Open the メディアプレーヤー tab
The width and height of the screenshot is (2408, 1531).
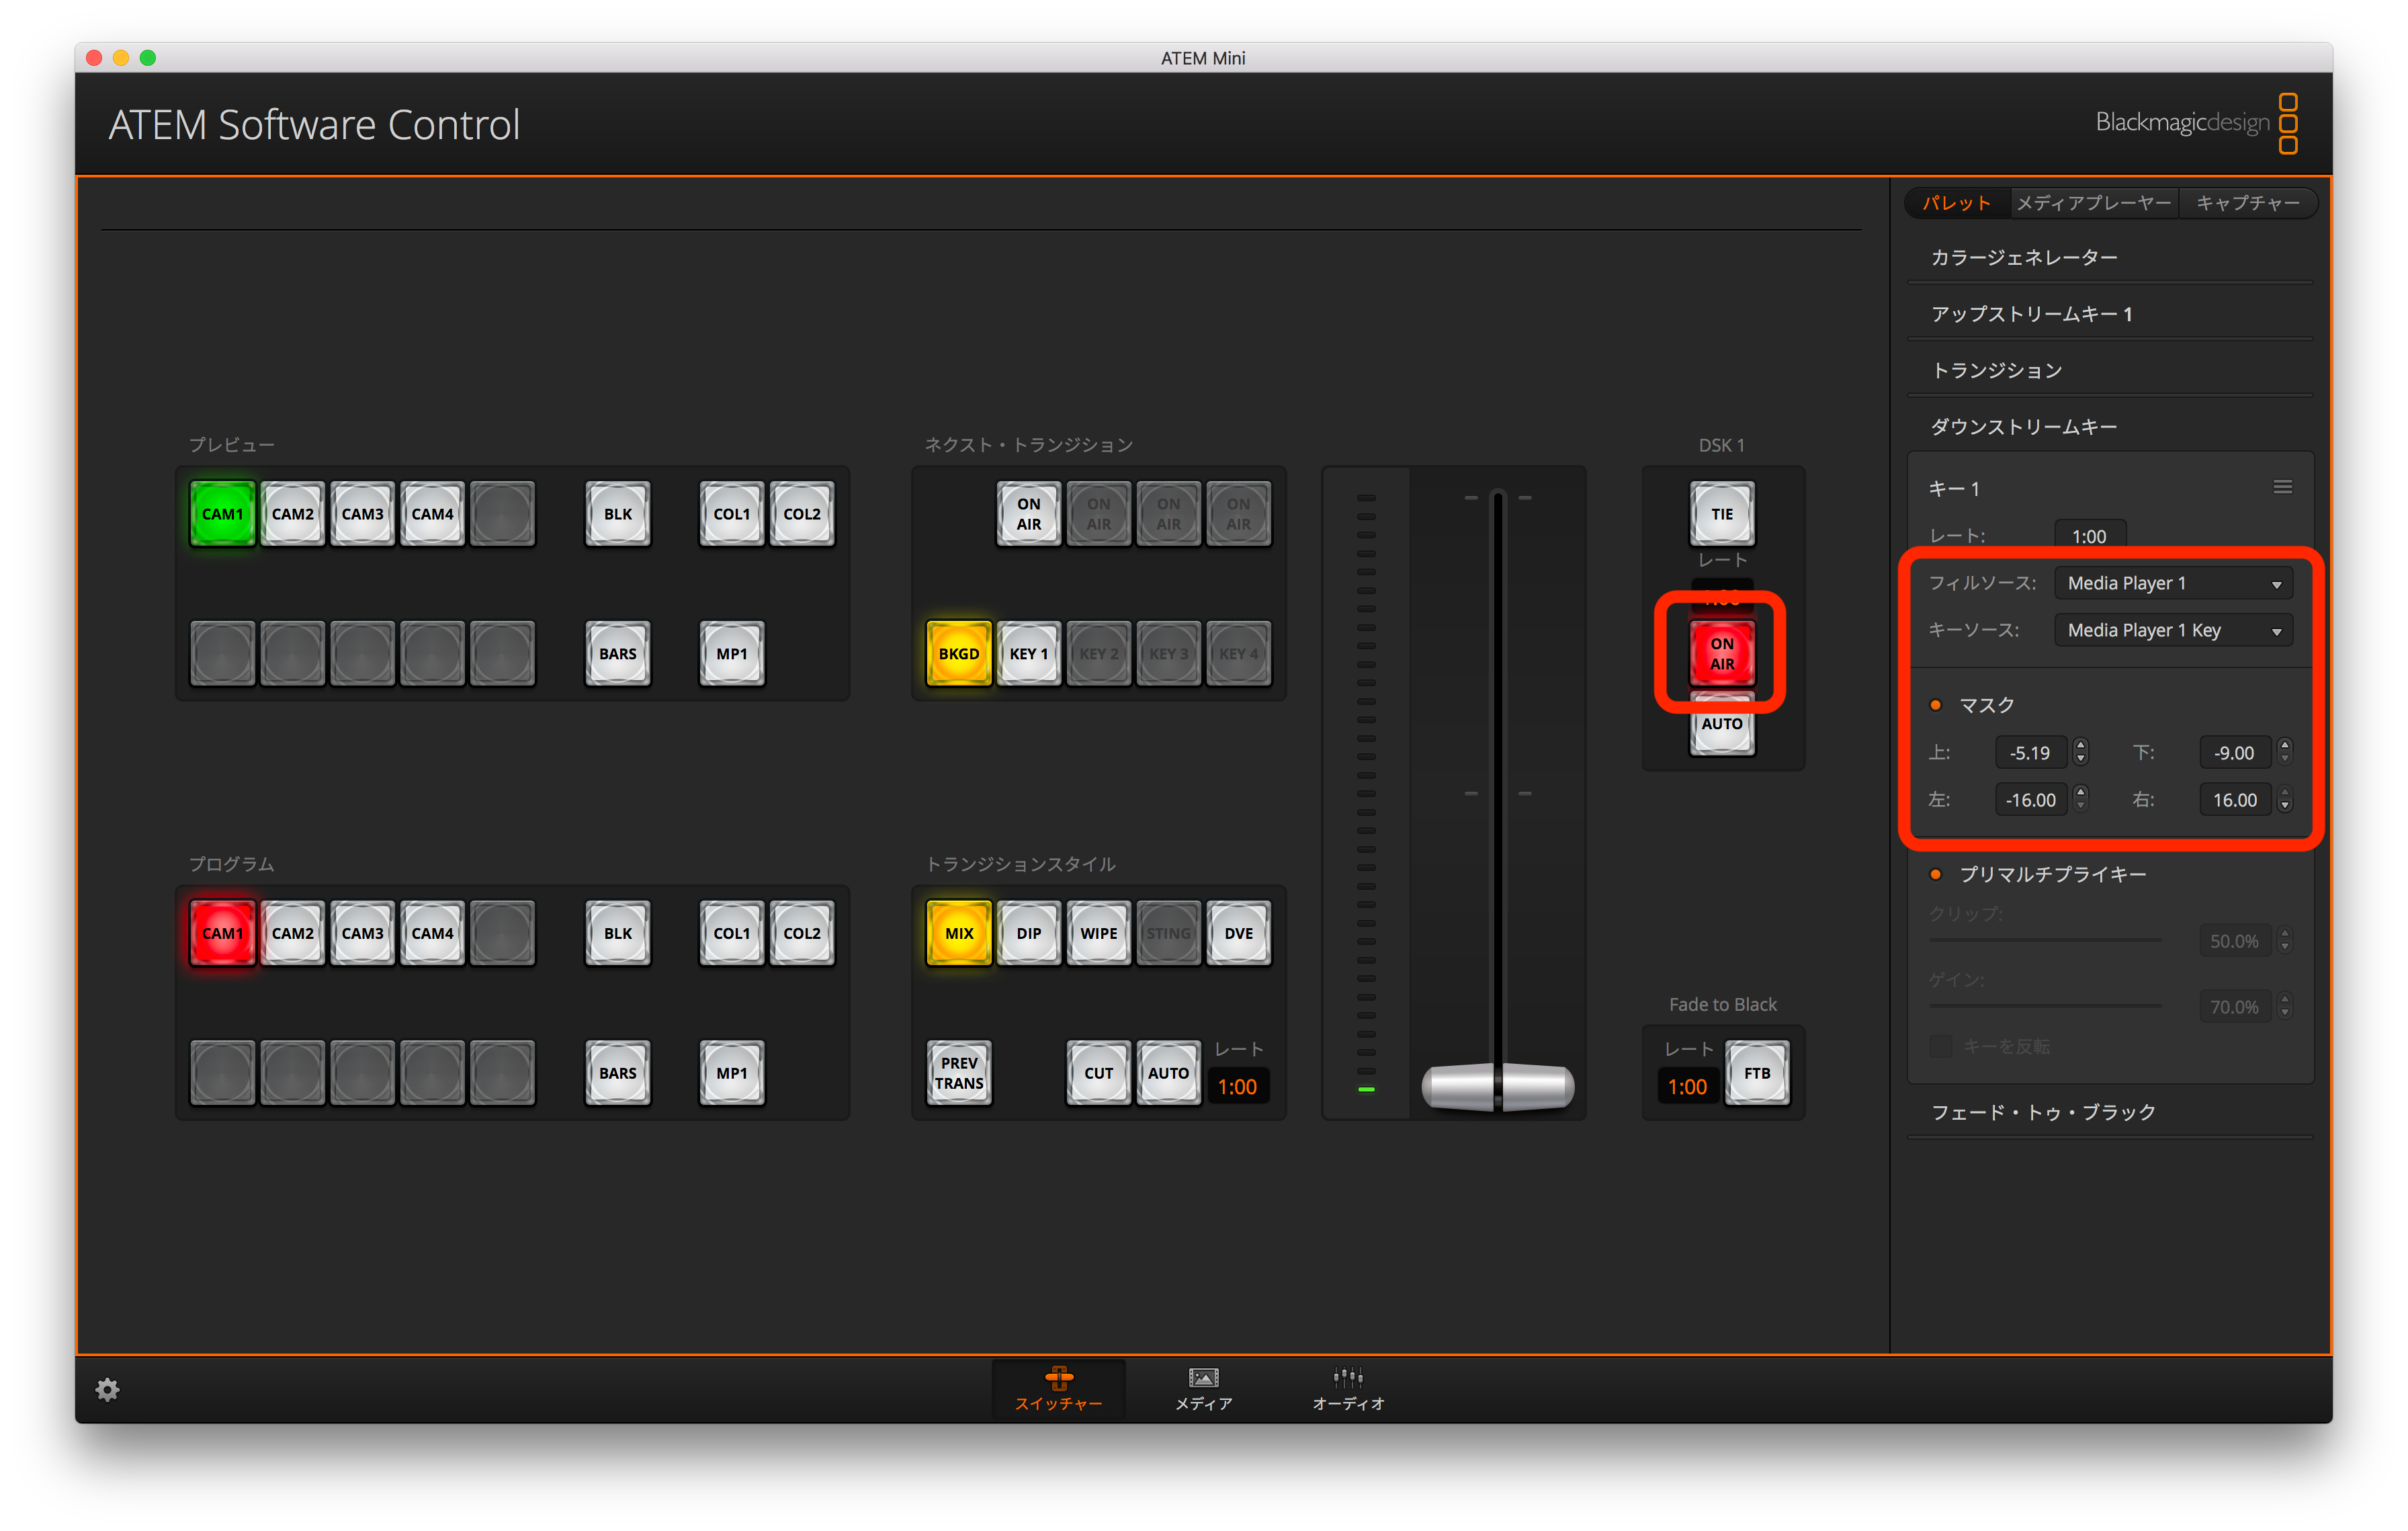[x=2093, y=203]
